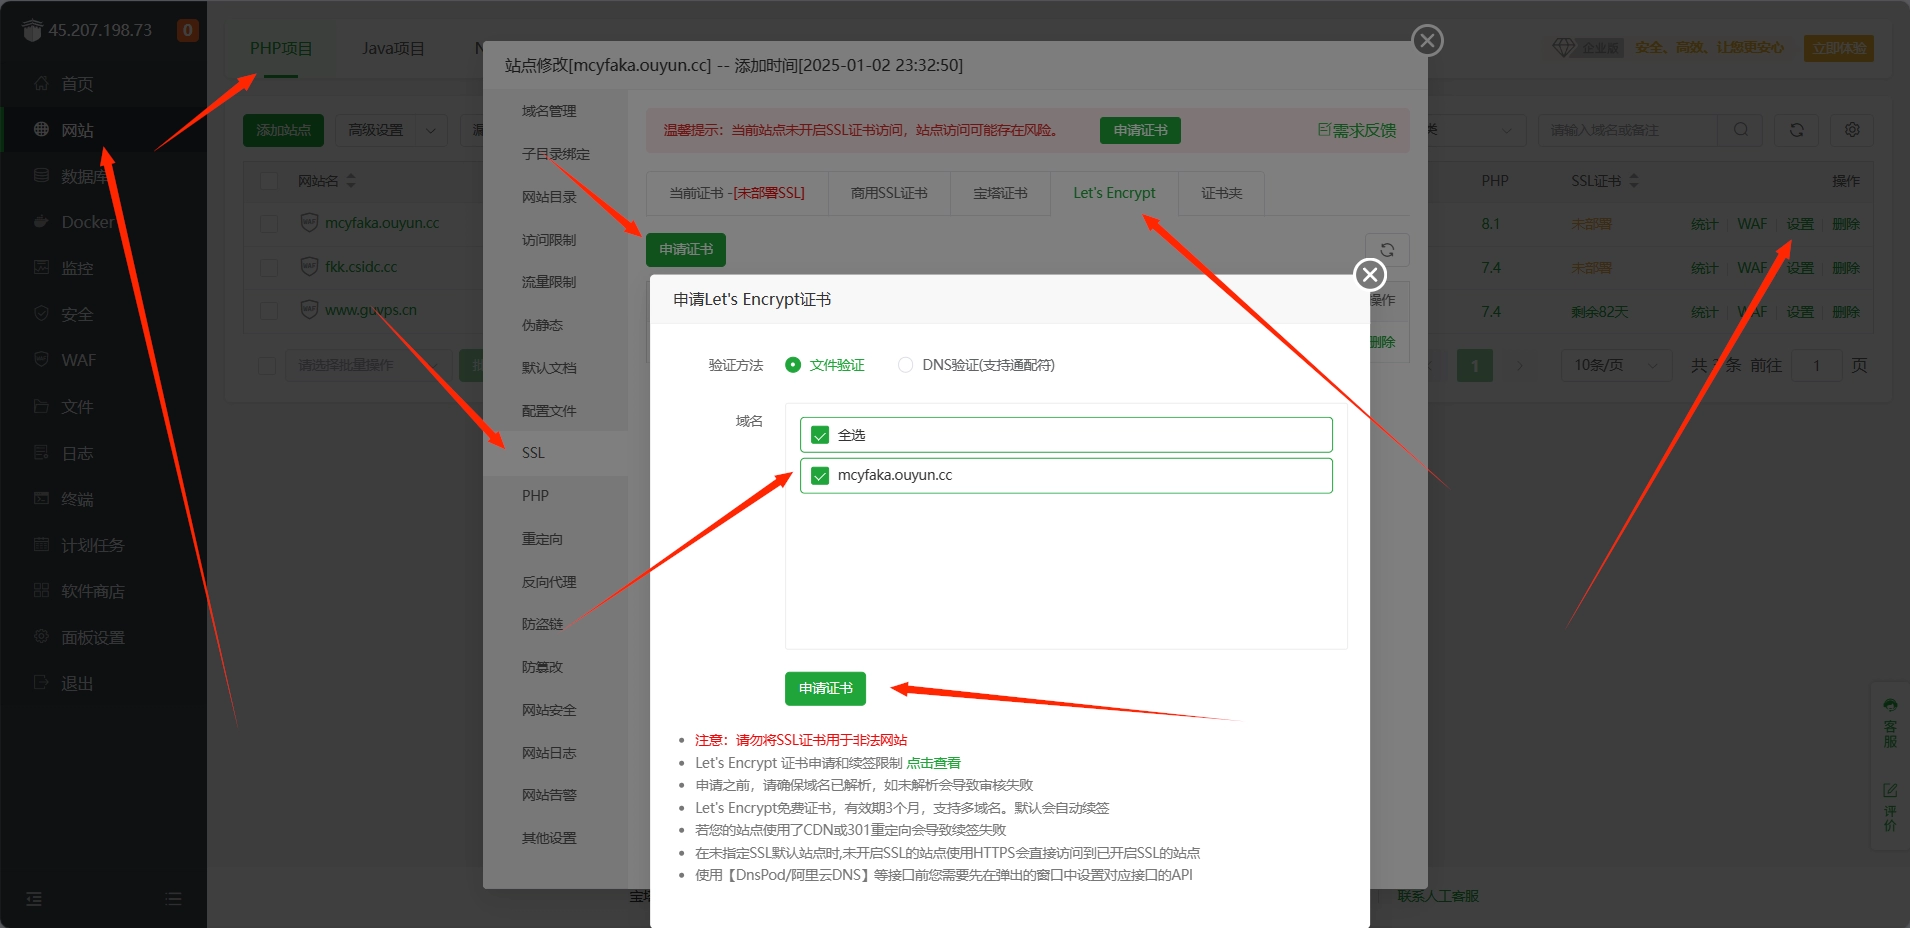Tick the checkbox beside the batch operation dropdown
Image resolution: width=1910 pixels, height=928 pixels.
(267, 365)
